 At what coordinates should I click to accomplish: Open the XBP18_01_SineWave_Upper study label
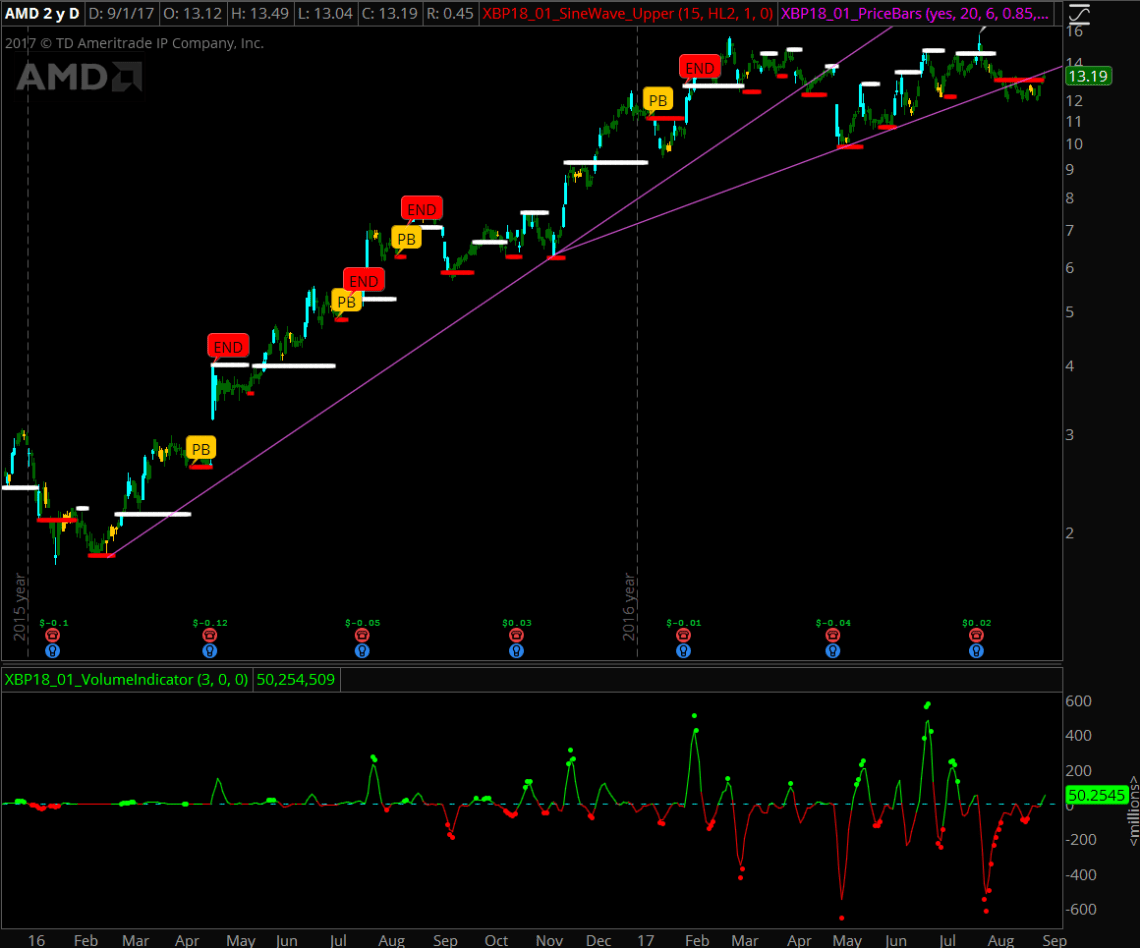(627, 14)
